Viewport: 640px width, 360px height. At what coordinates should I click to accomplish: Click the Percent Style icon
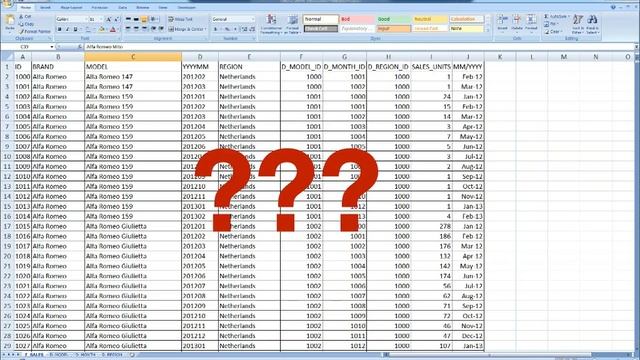(227, 29)
